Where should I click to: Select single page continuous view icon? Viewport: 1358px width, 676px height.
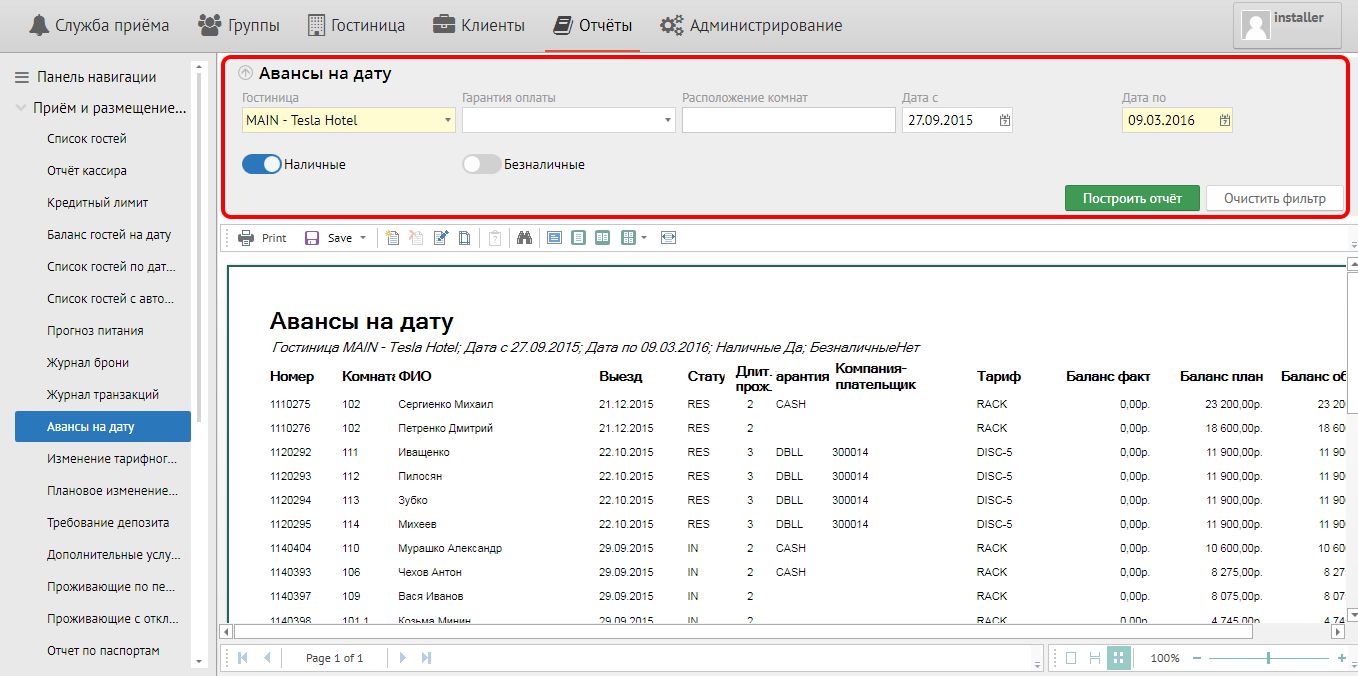coord(578,238)
